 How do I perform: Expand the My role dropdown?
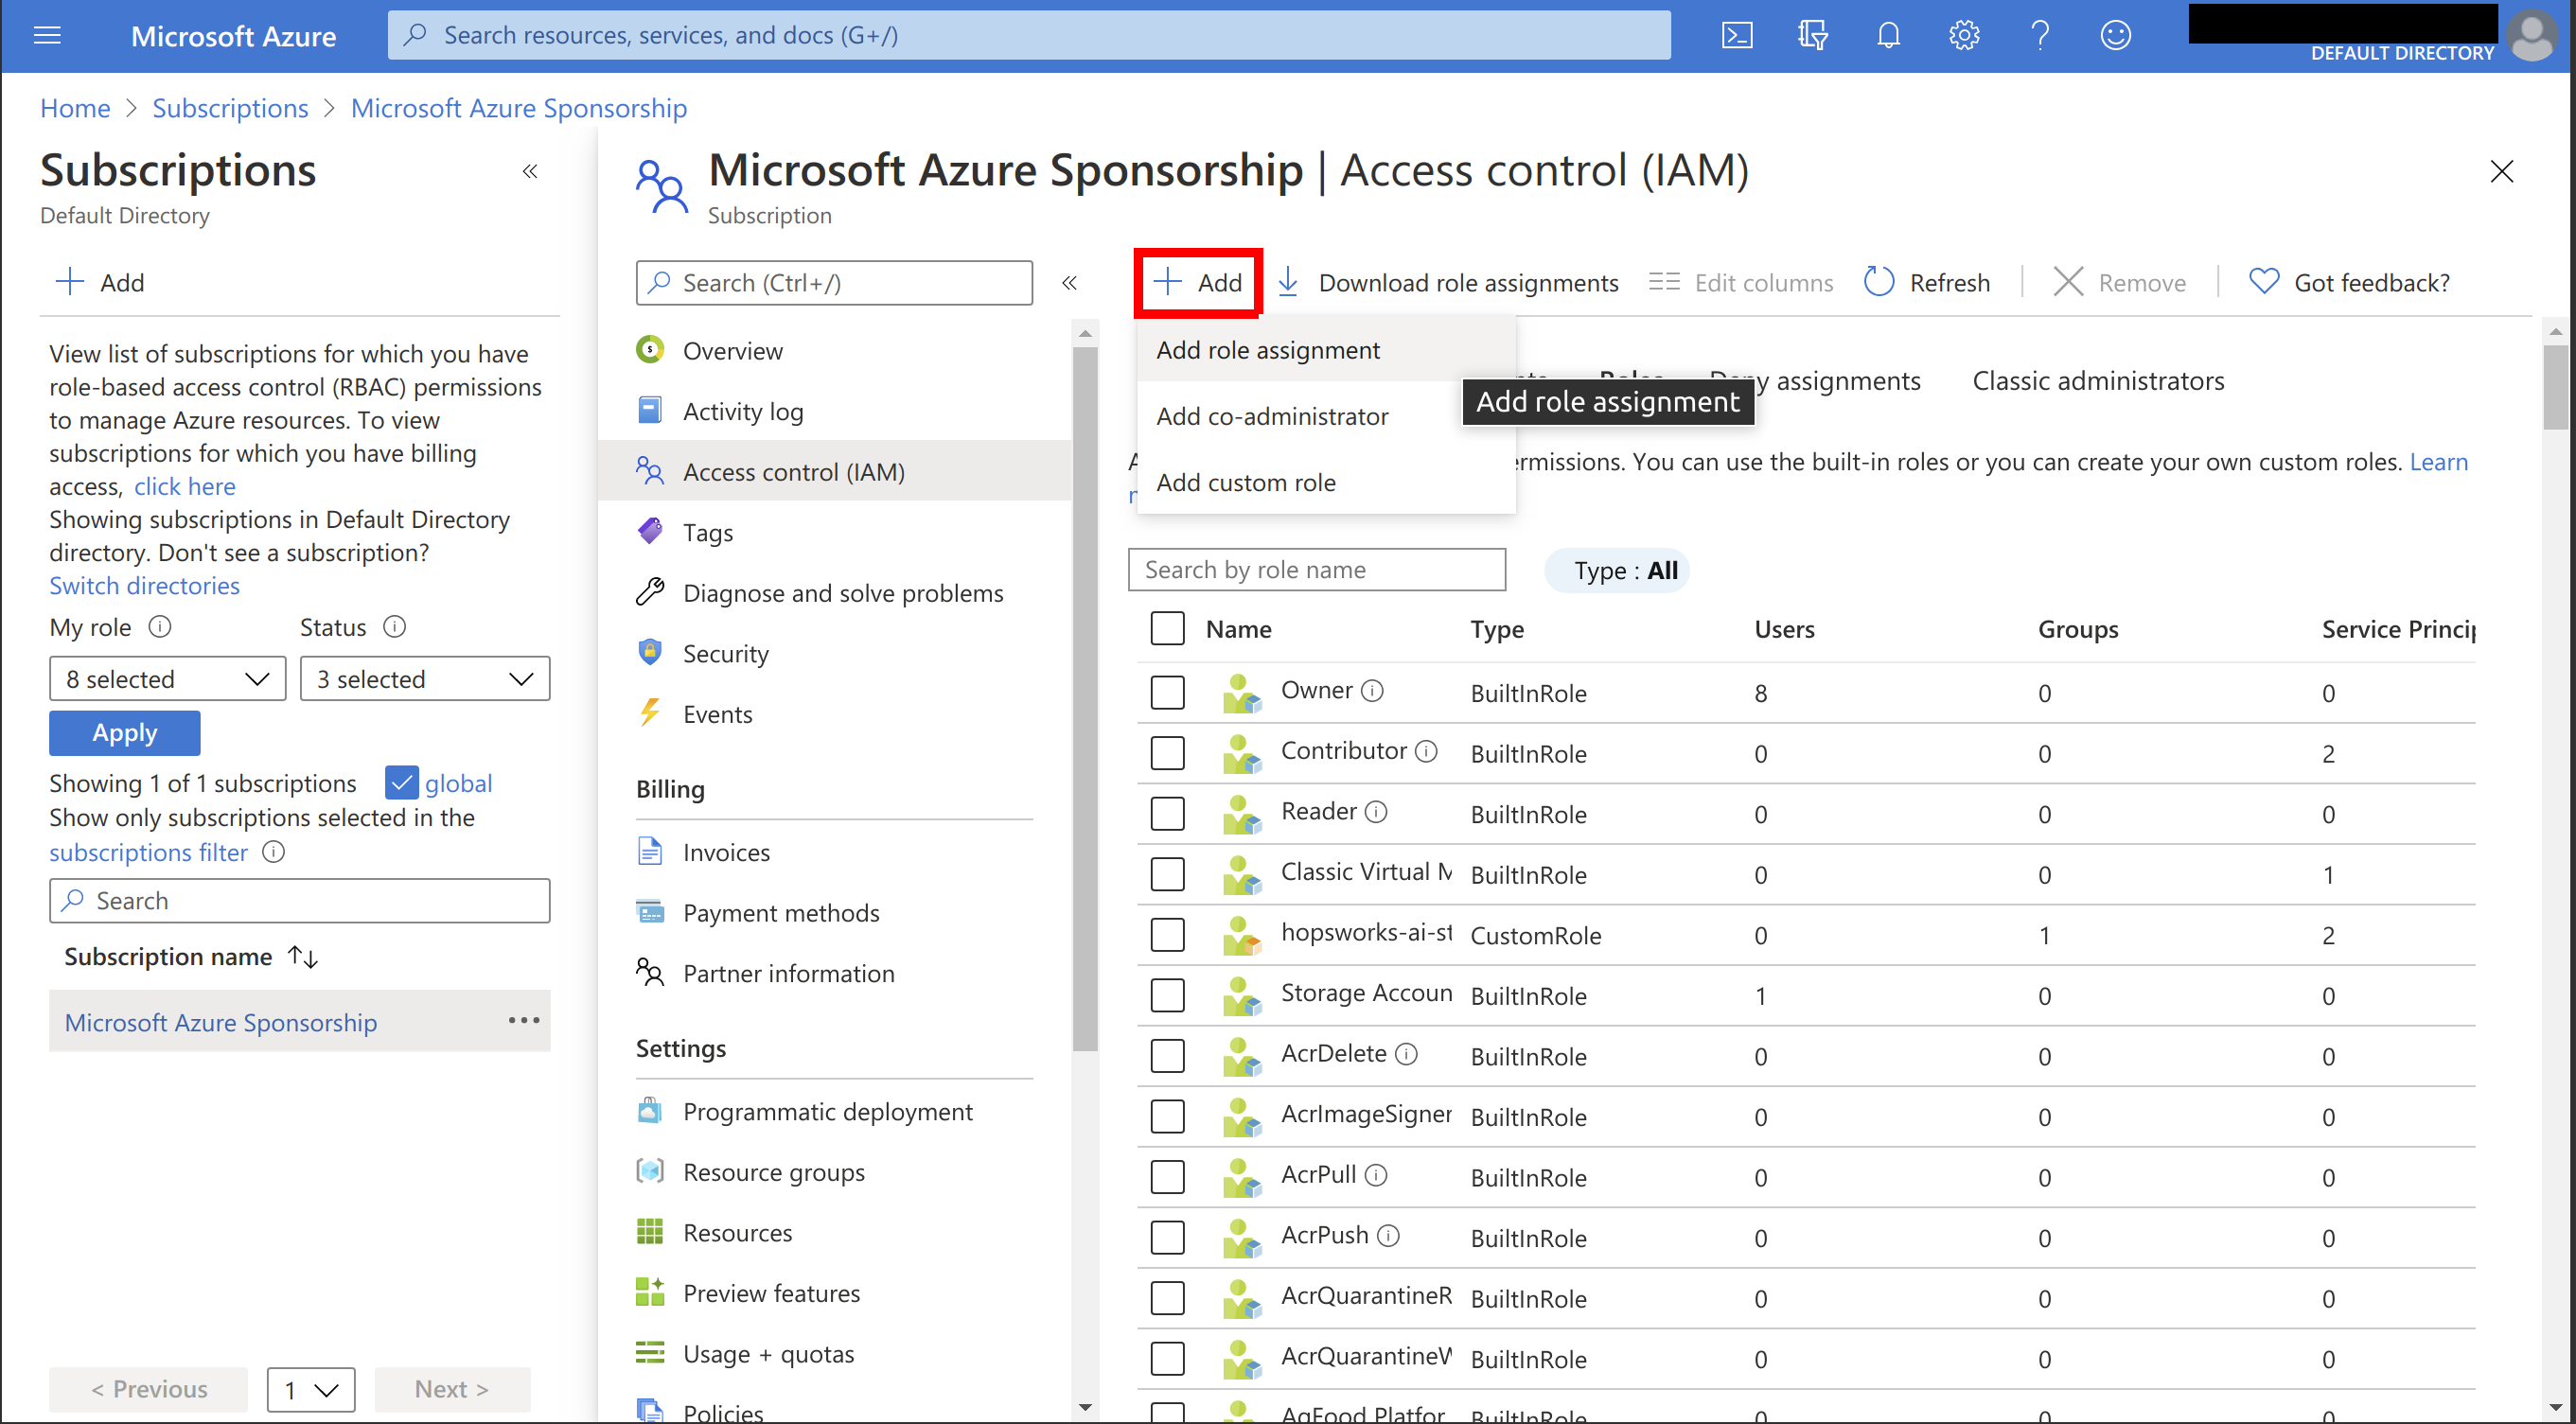[x=167, y=679]
